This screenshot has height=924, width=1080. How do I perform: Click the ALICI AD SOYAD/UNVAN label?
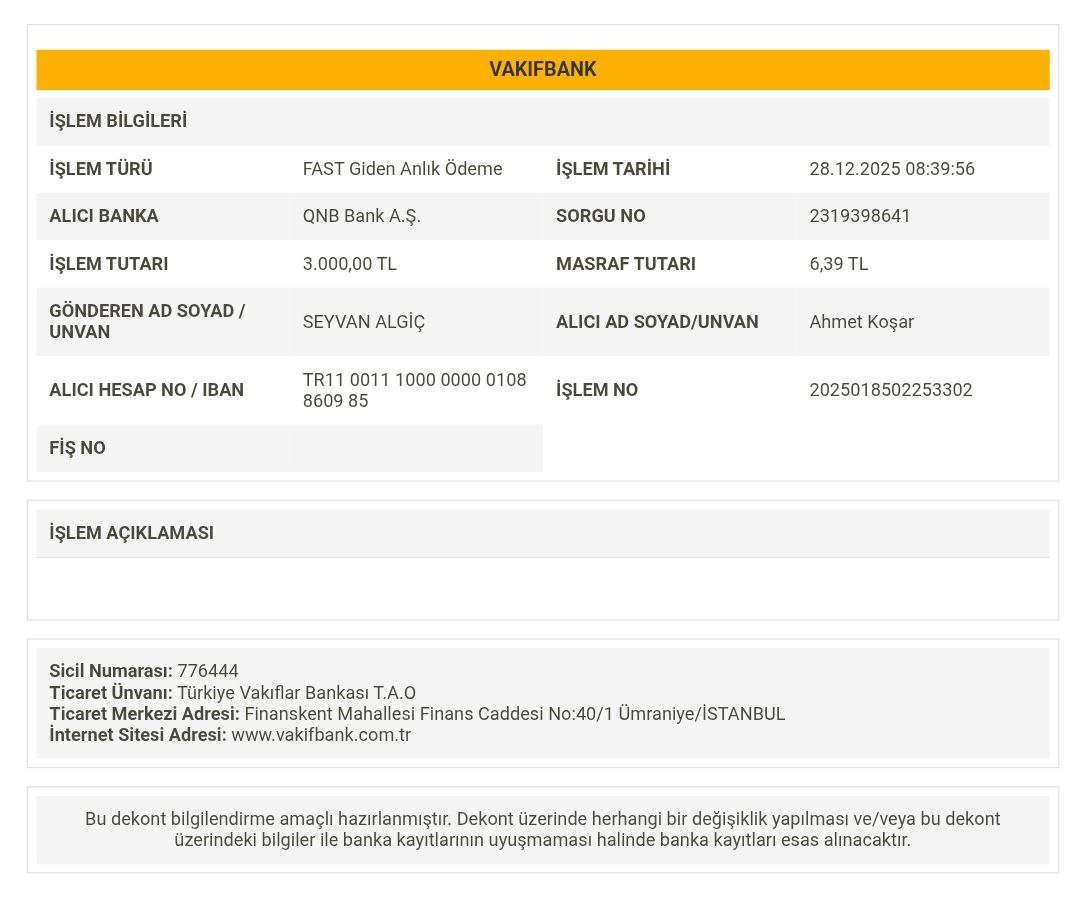657,322
